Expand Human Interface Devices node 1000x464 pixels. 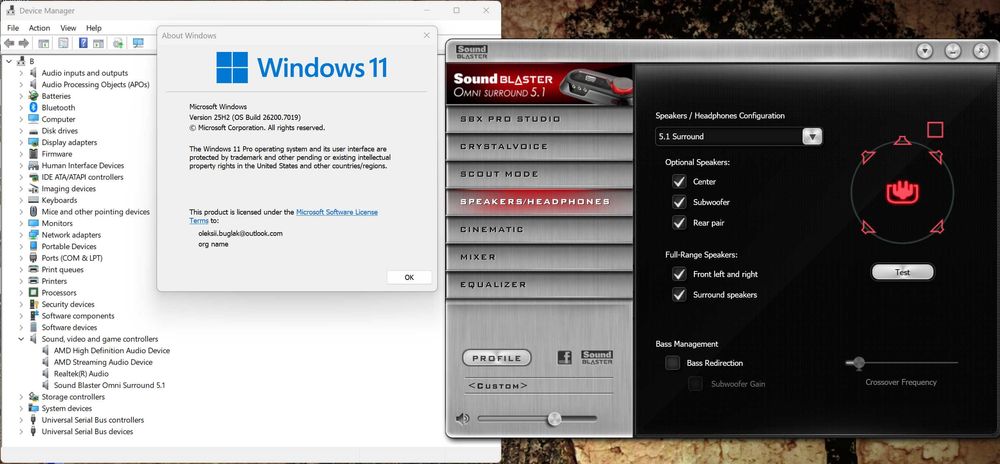(x=20, y=166)
